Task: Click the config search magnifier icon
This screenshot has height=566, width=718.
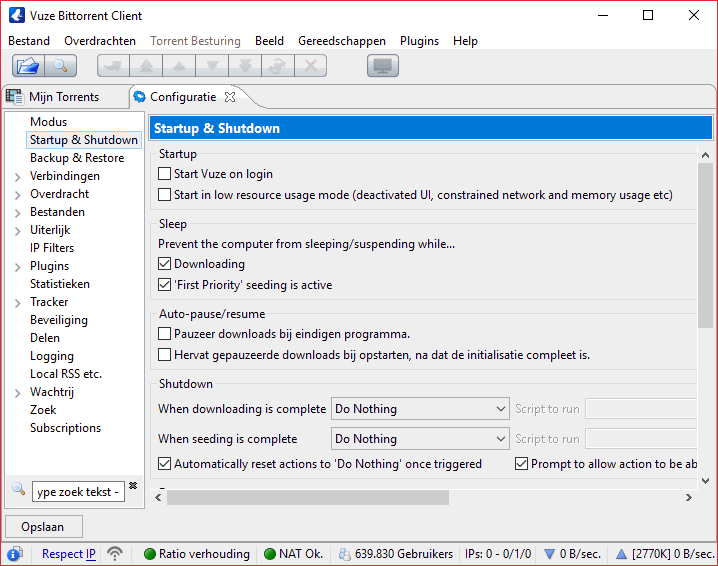Action: pos(18,489)
